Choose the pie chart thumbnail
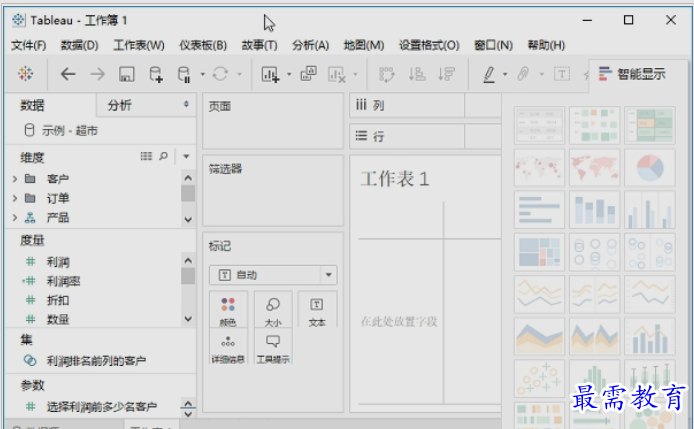Viewport: 694px width, 429px height. (x=650, y=167)
